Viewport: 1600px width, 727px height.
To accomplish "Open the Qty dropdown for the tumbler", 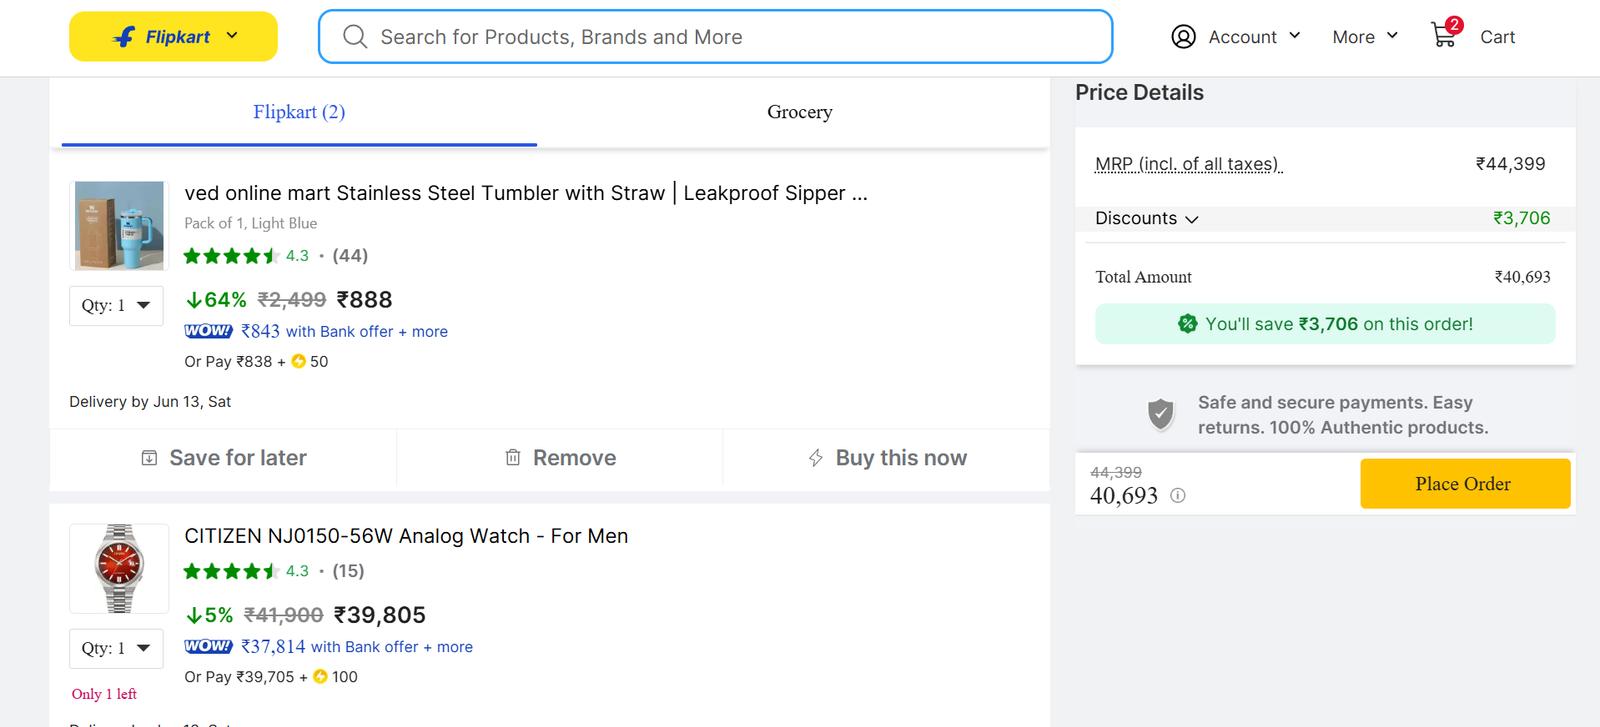I will [116, 305].
